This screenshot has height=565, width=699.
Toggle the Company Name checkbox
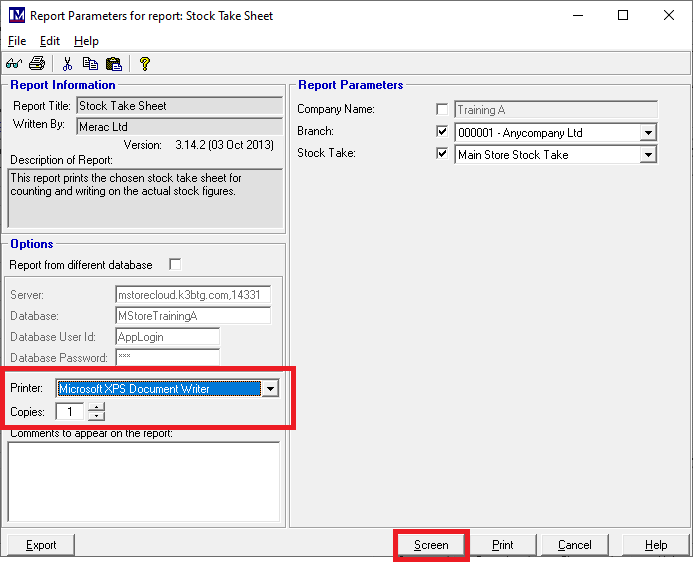click(442, 109)
